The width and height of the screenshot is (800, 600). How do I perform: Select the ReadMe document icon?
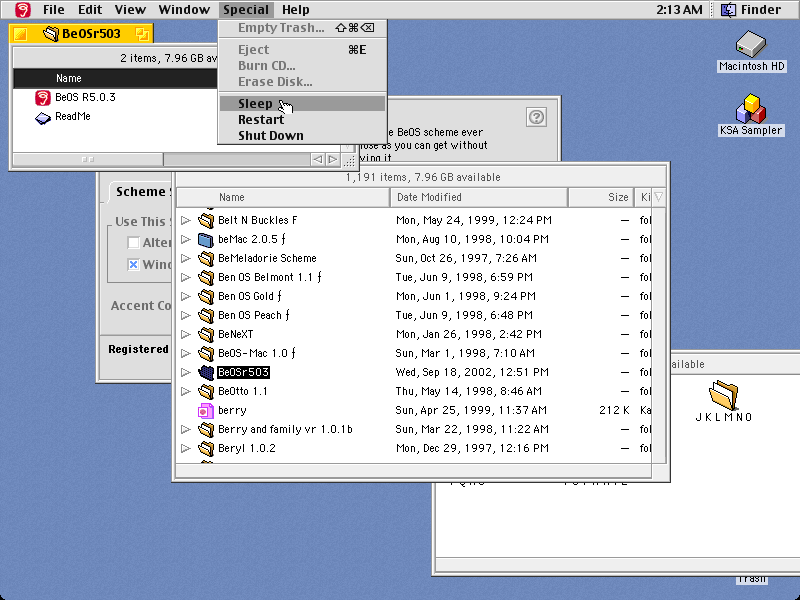[43, 117]
